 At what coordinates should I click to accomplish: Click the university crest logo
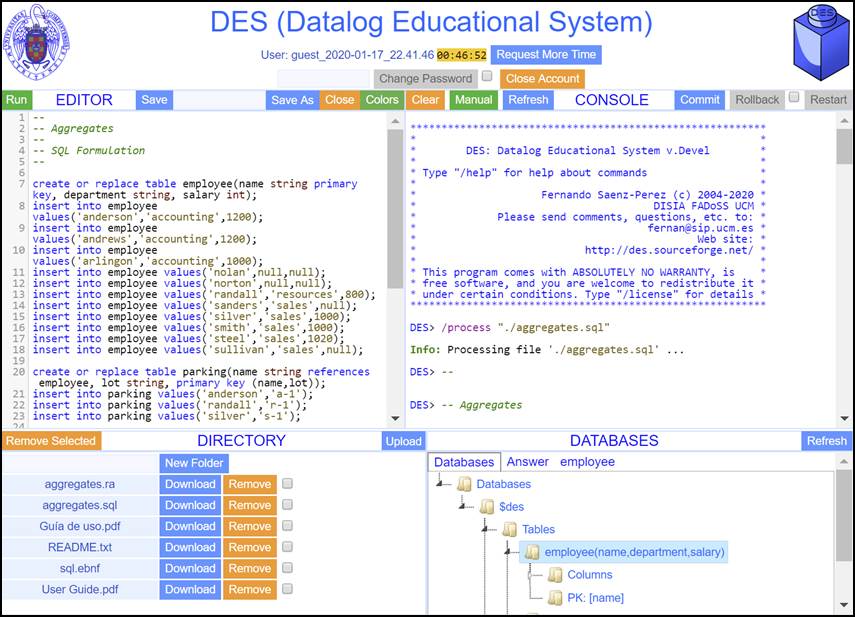point(37,42)
